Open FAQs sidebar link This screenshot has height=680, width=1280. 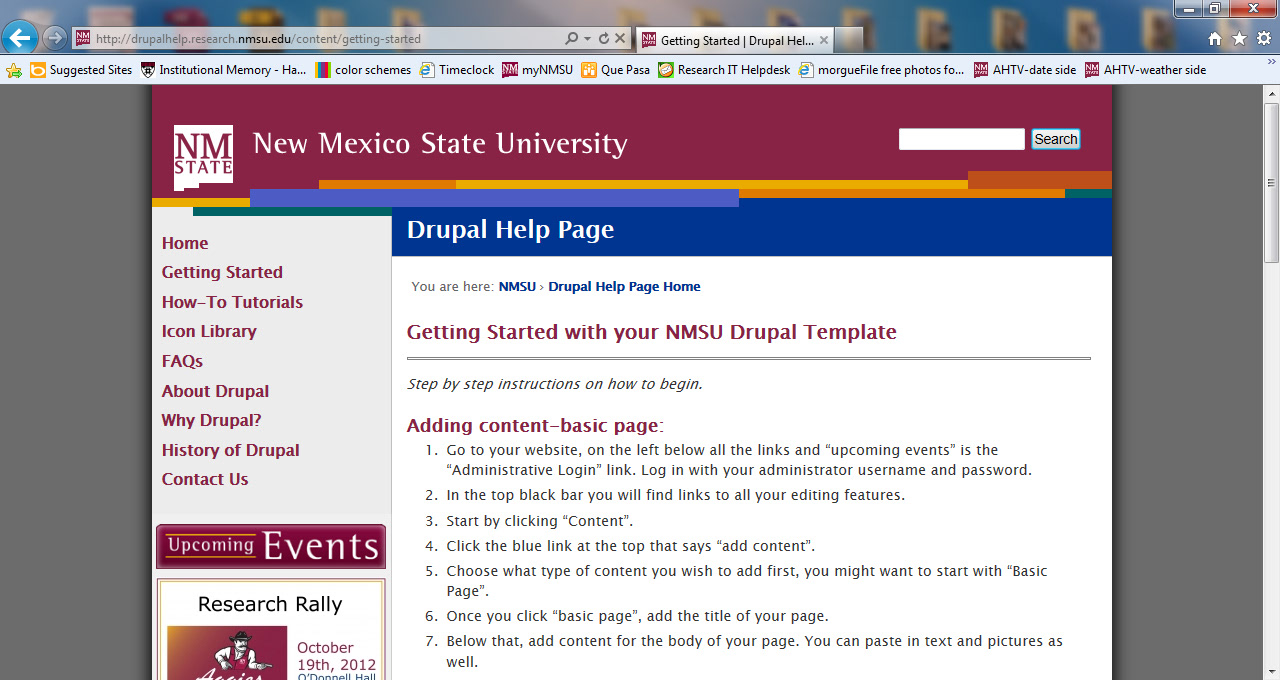coord(182,361)
